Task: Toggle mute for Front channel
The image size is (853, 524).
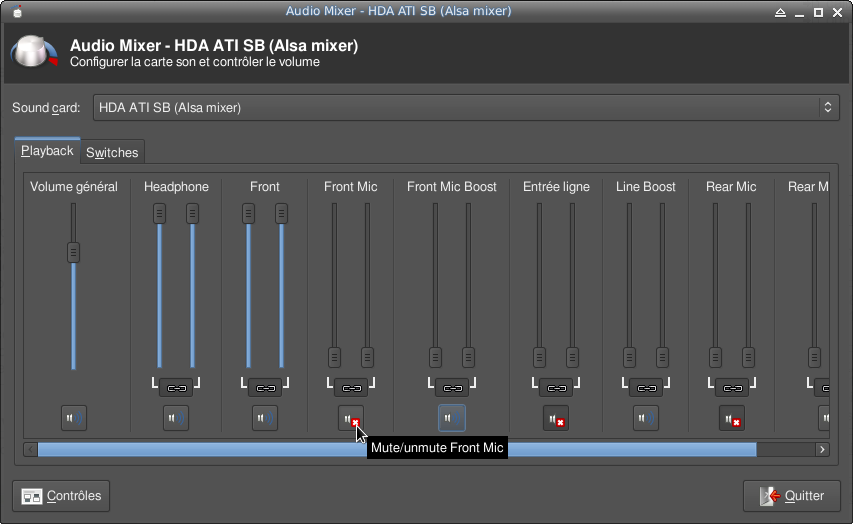Action: (265, 418)
